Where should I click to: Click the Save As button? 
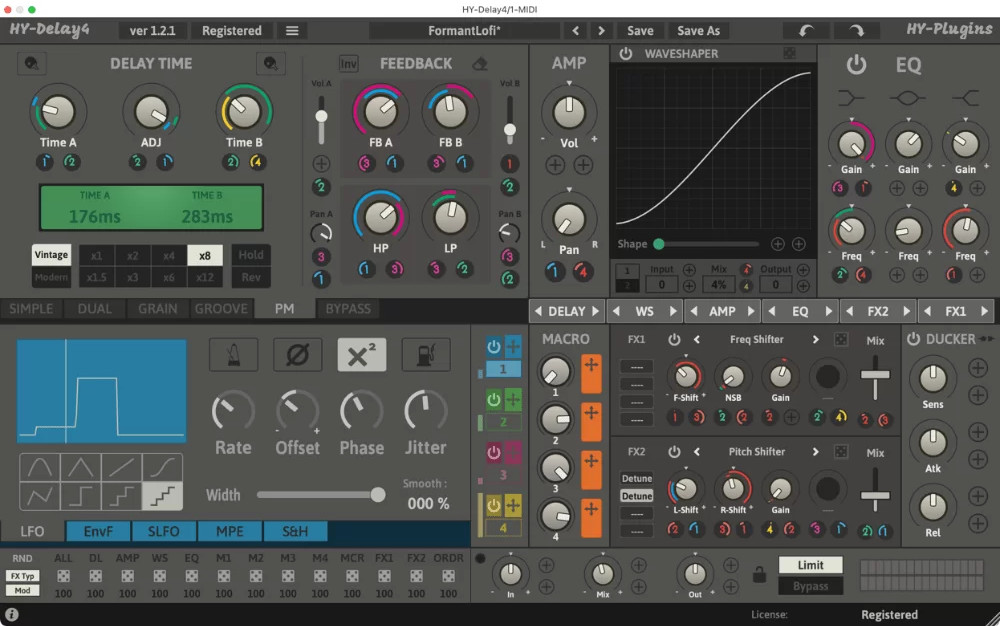(x=698, y=30)
